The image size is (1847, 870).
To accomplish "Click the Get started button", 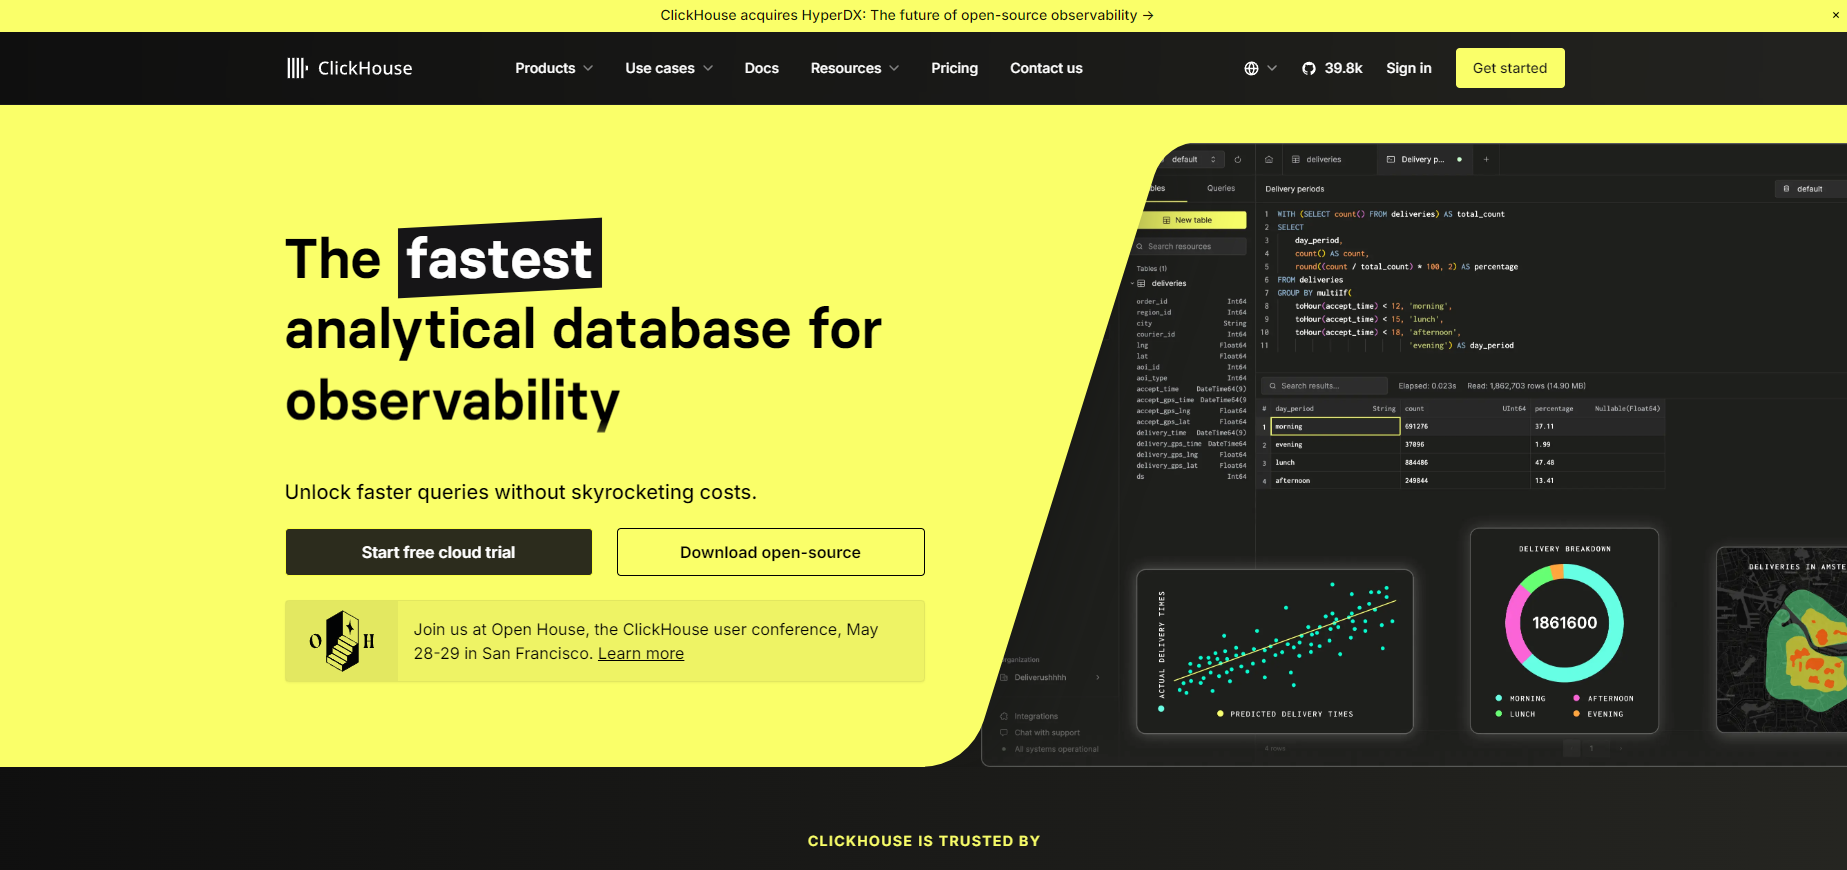I will pos(1510,68).
